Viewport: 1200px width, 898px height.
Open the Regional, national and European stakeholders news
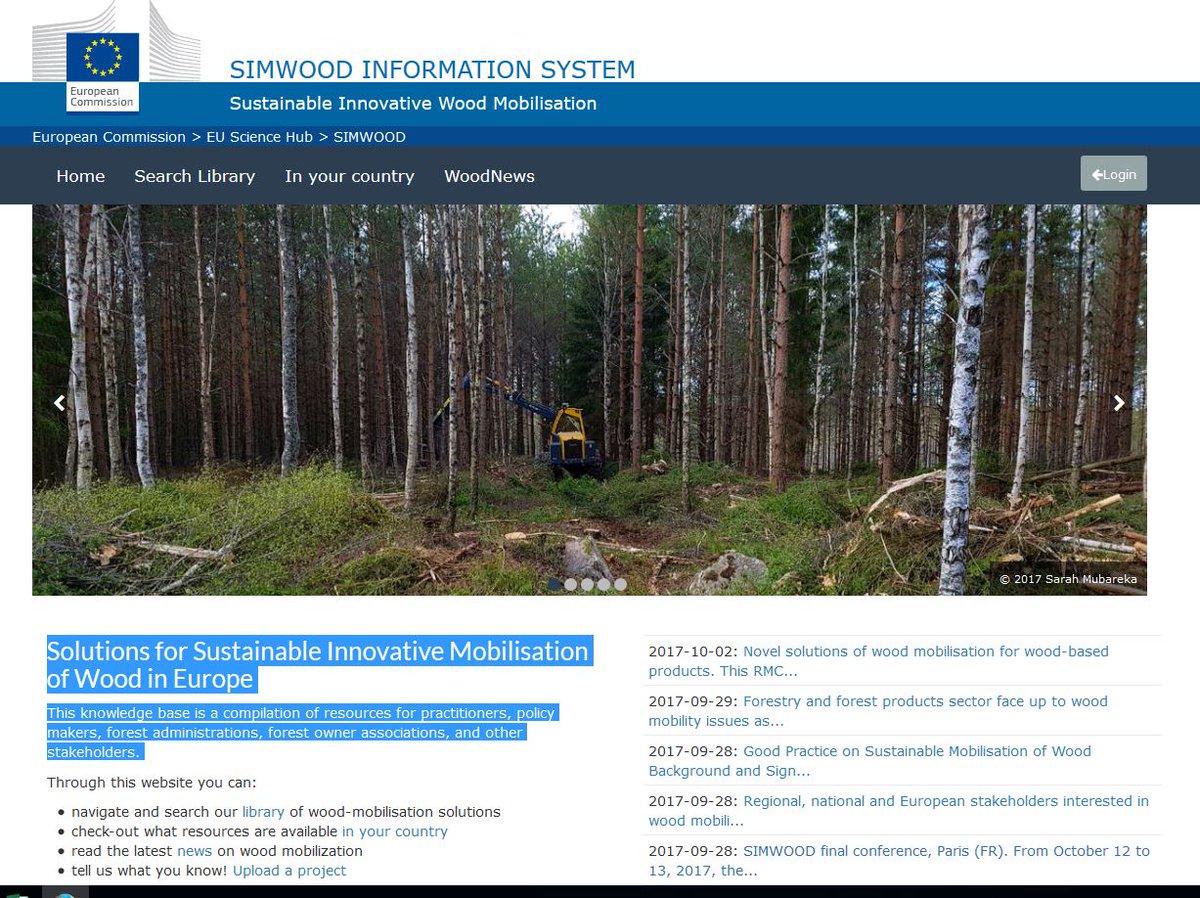898,811
